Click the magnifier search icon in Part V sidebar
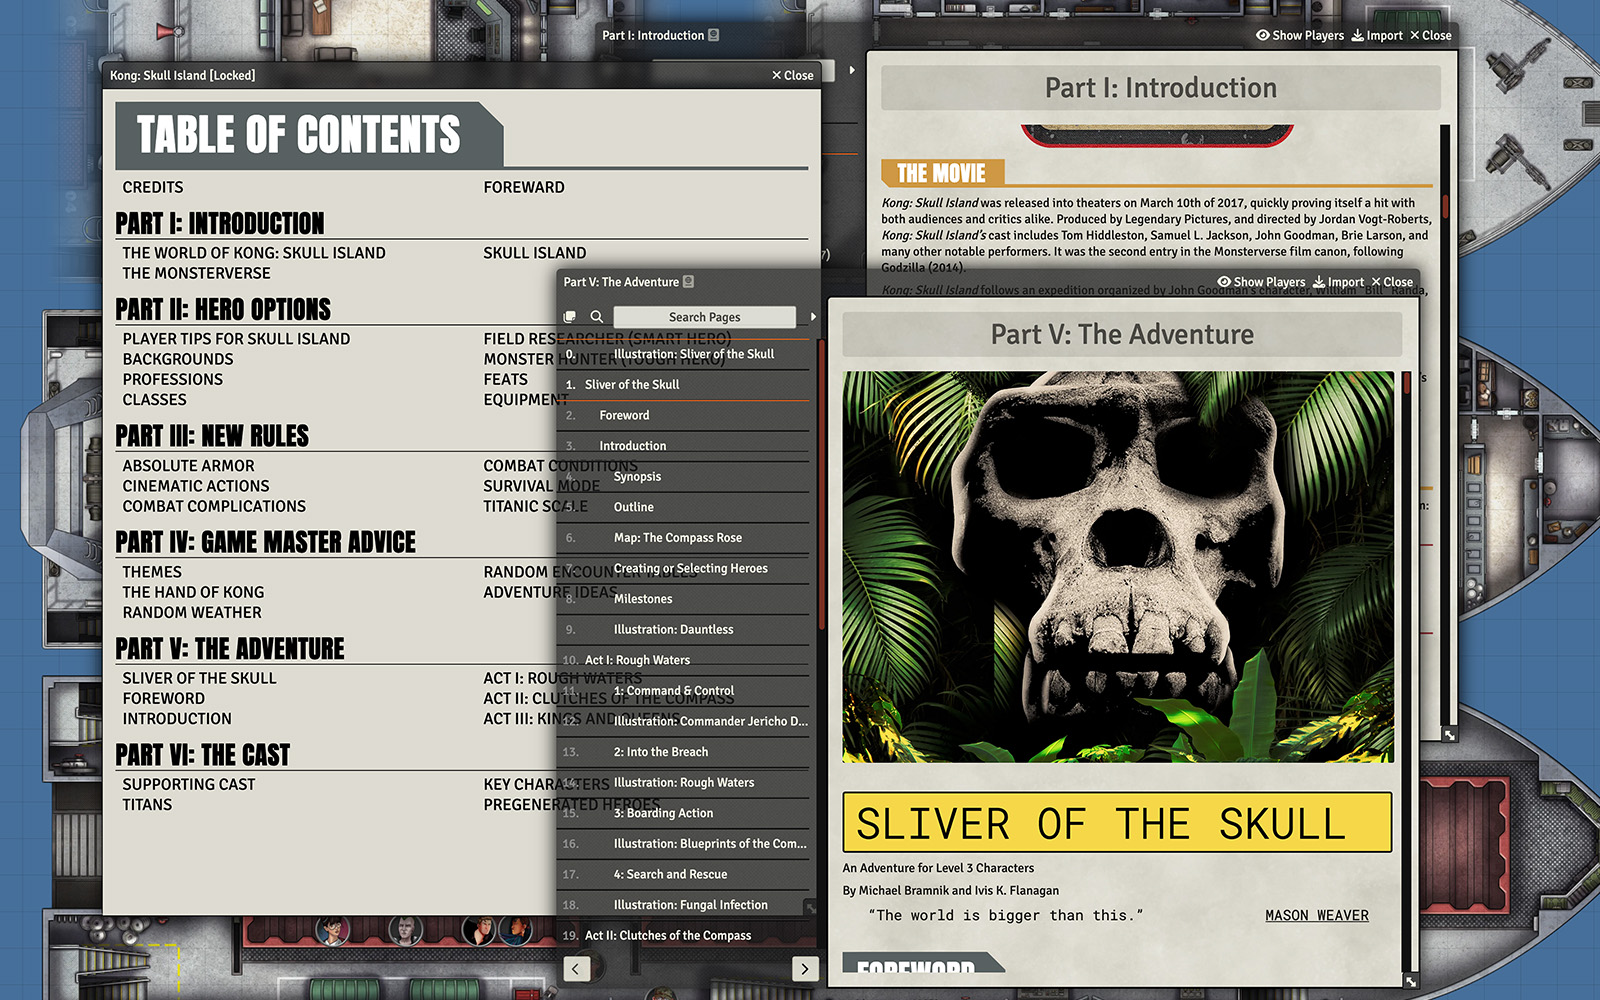 click(596, 317)
